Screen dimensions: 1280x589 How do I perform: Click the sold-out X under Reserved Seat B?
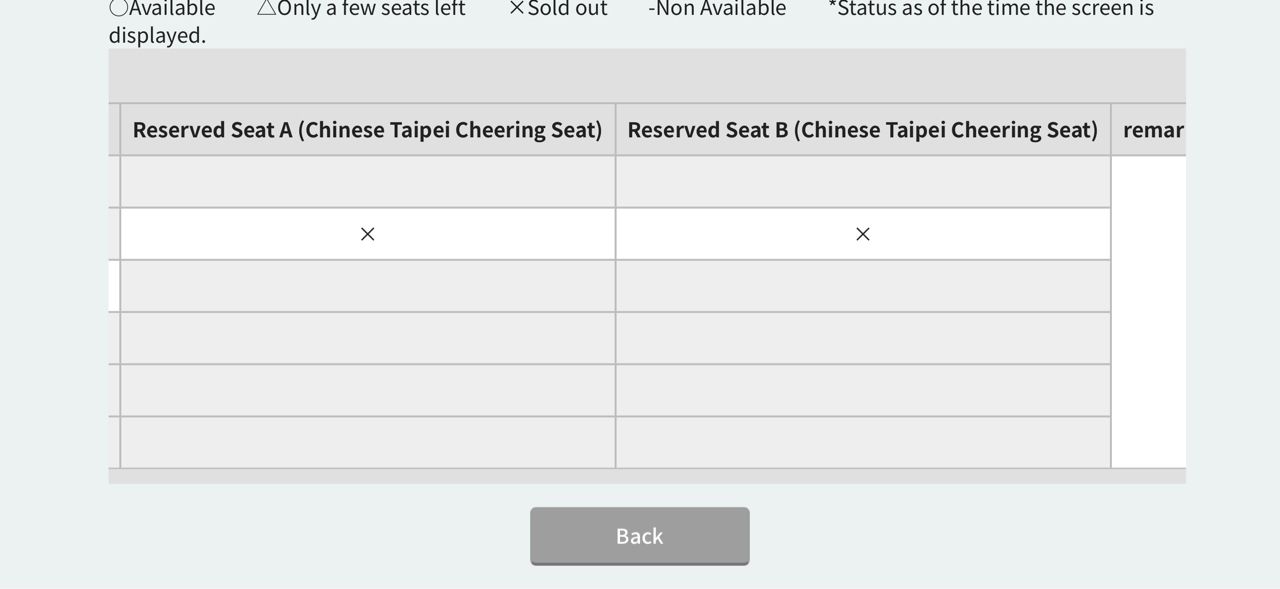[863, 234]
